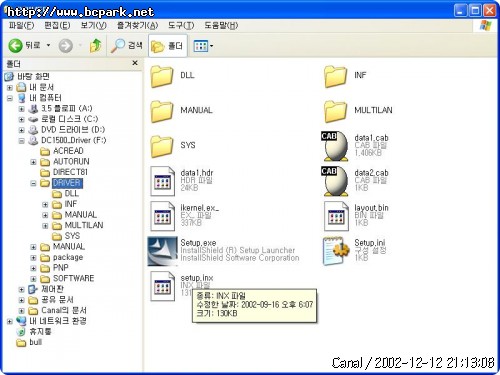Select the data1.cab file icon
This screenshot has width=500, height=375.
point(335,146)
